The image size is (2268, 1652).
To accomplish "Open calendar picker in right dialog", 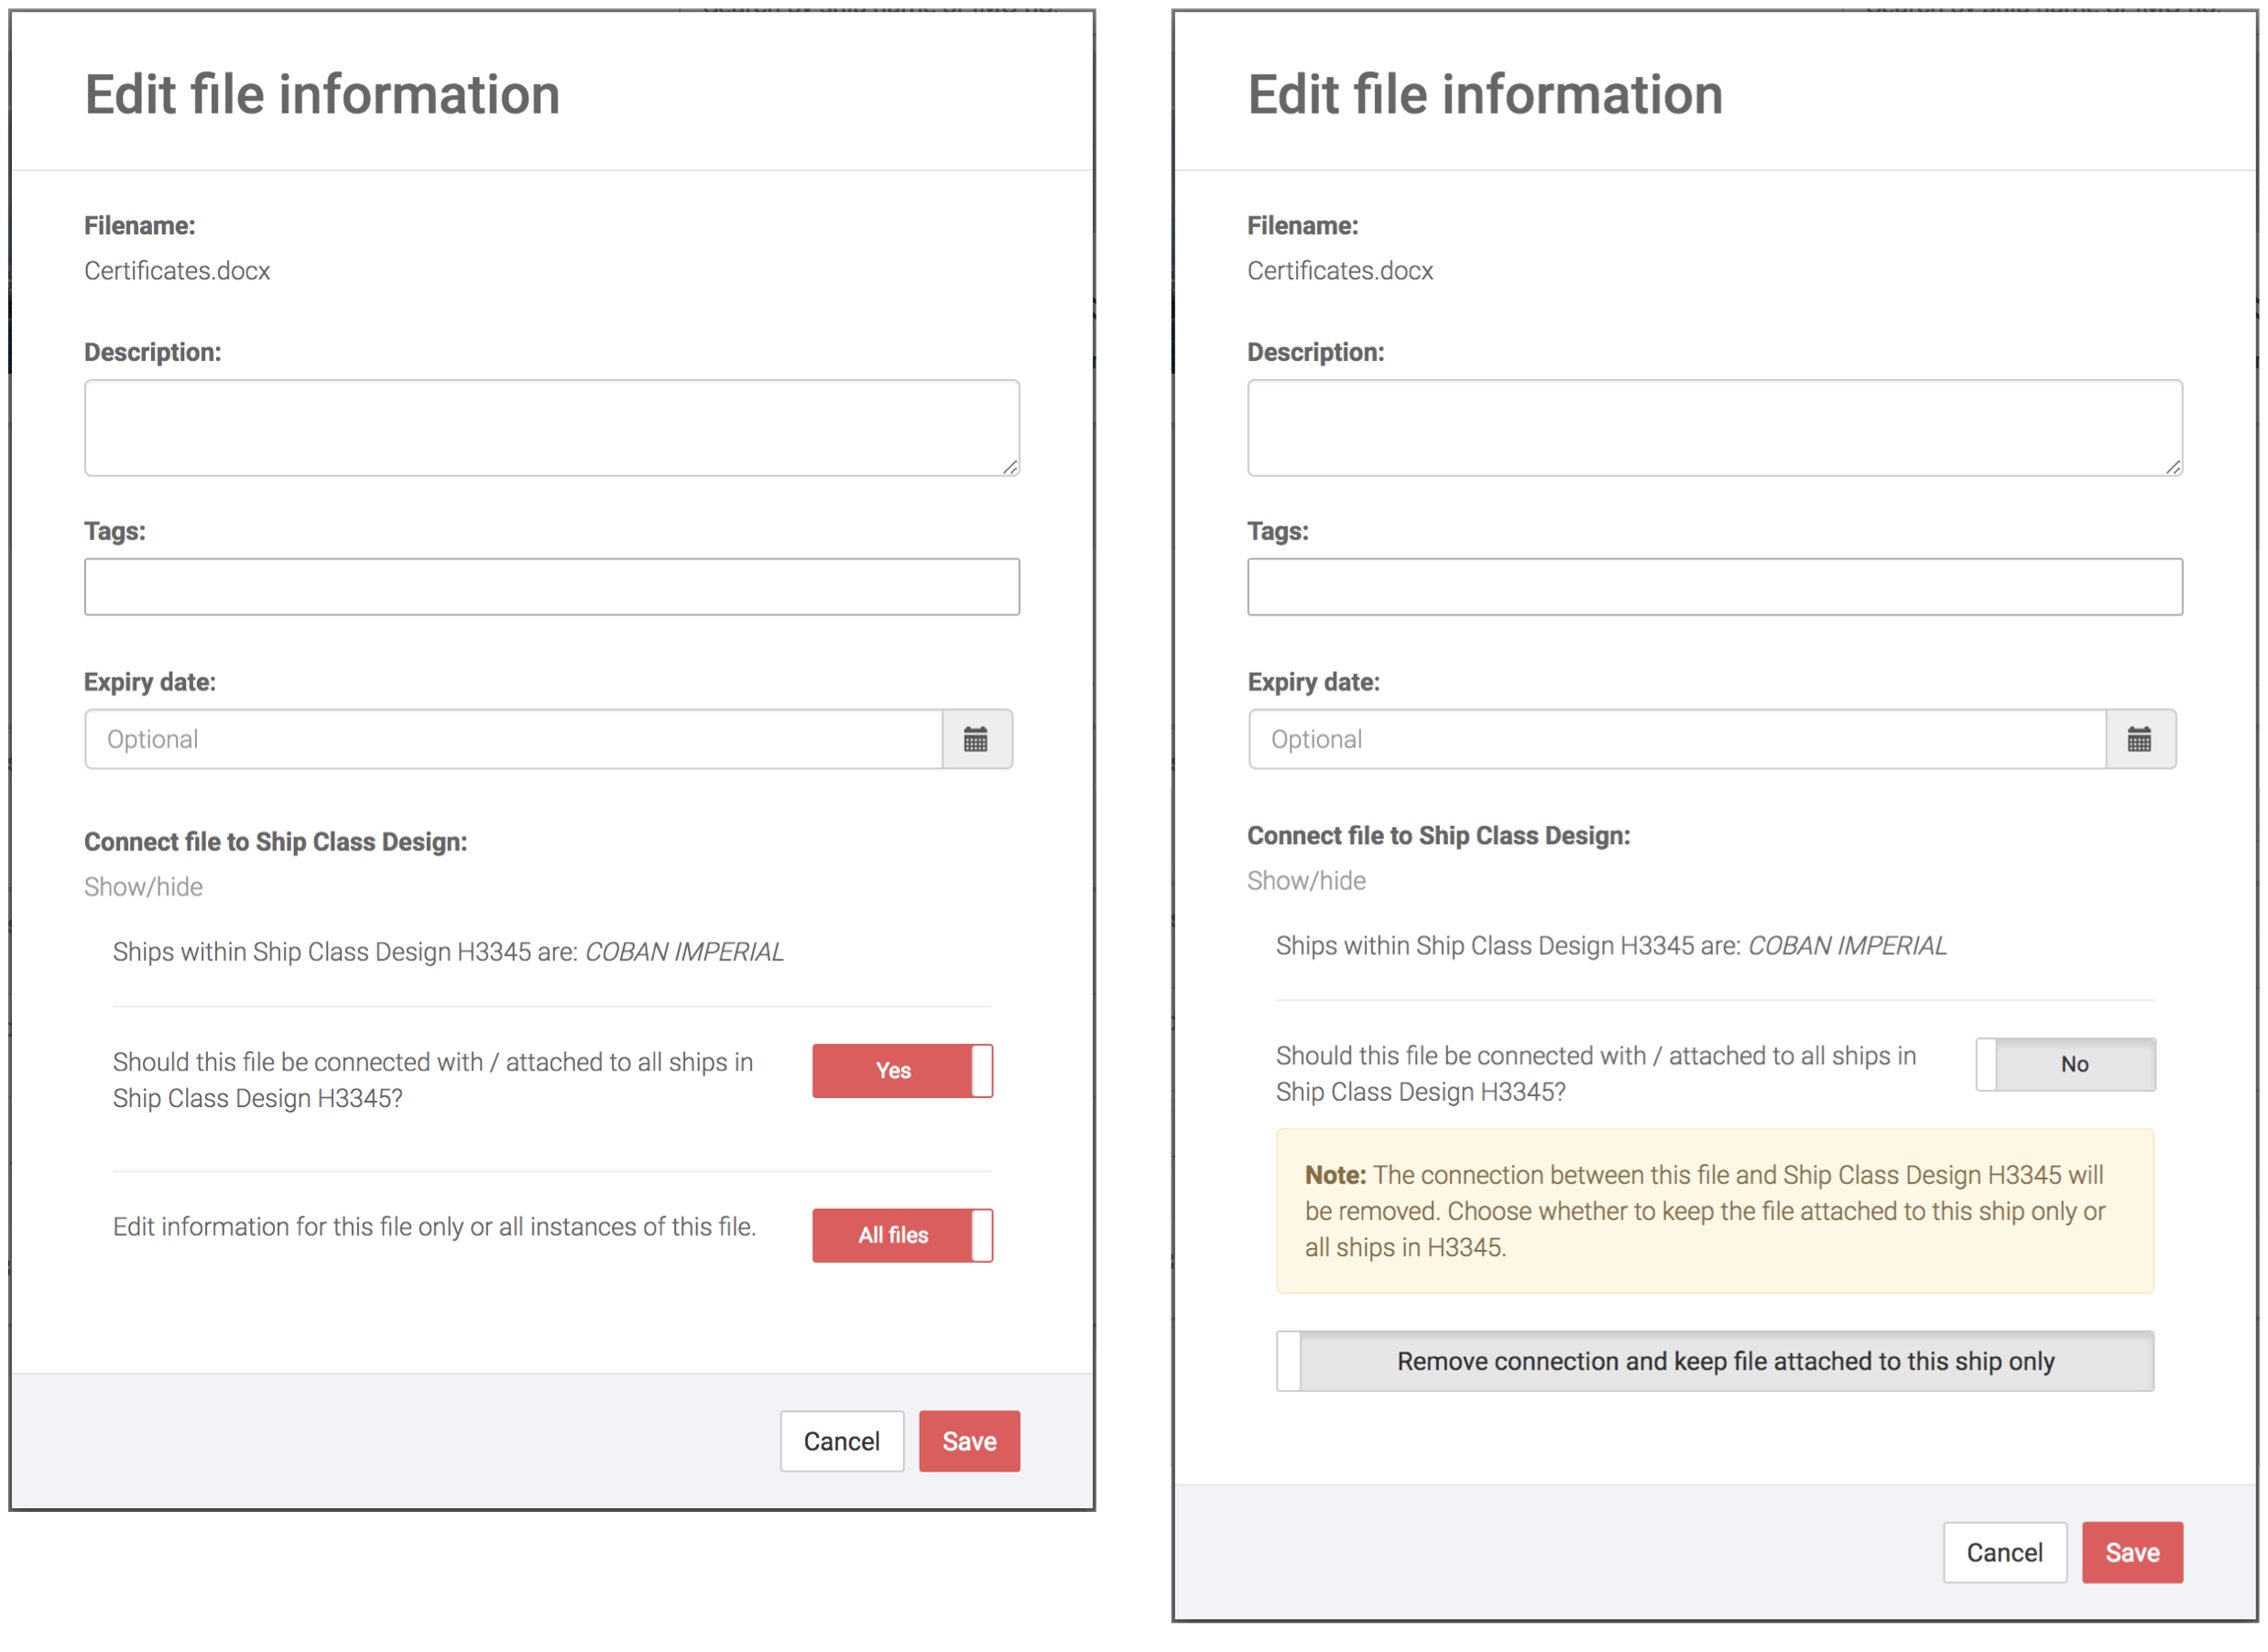I will 2139,739.
